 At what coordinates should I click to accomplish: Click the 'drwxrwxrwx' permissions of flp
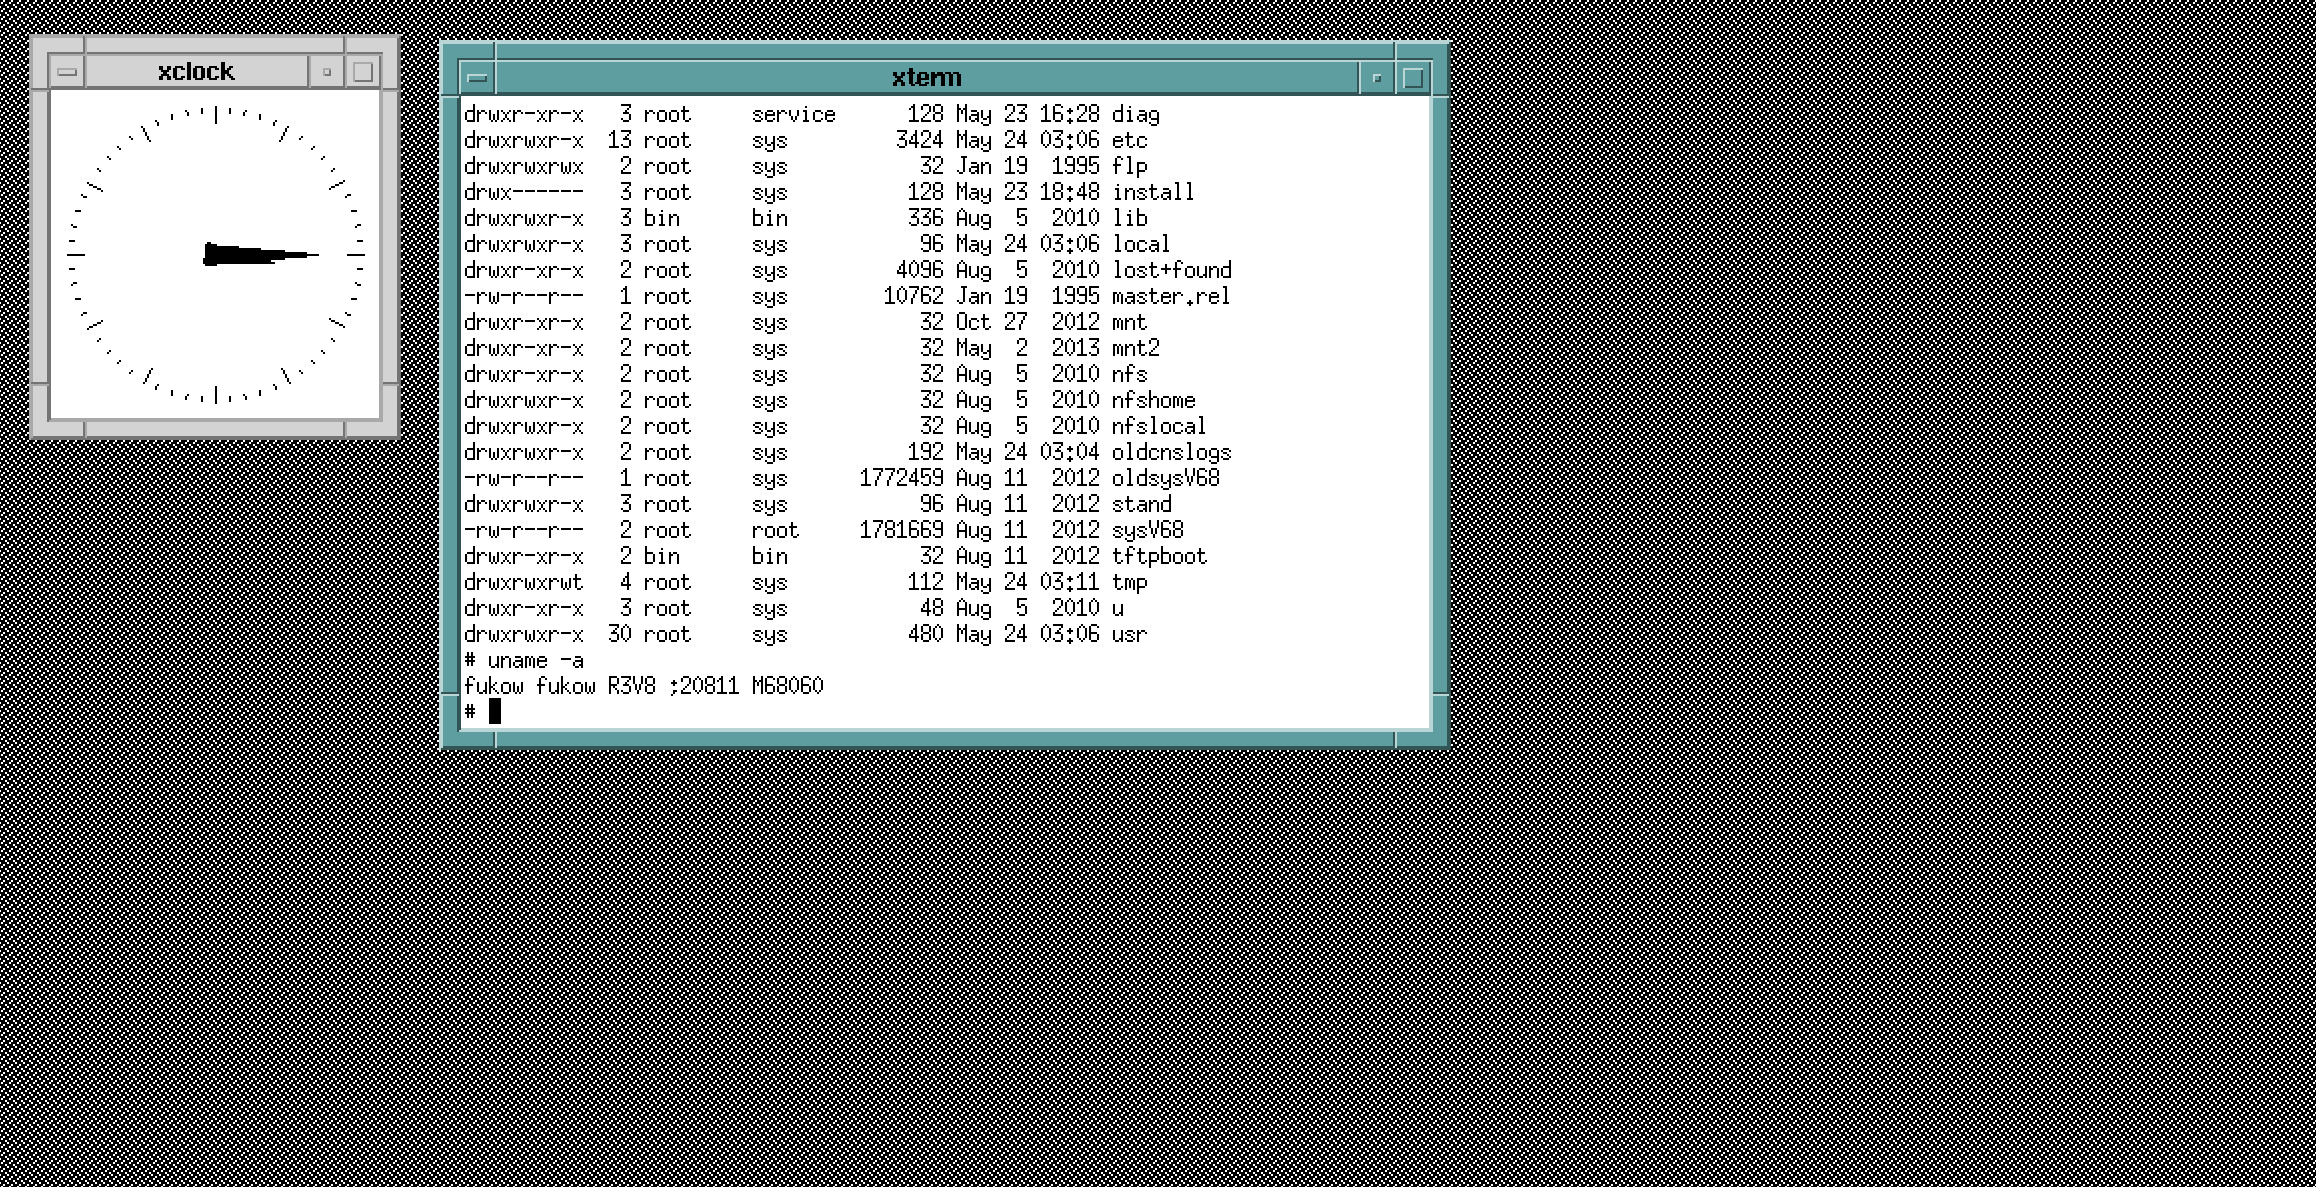point(524,166)
